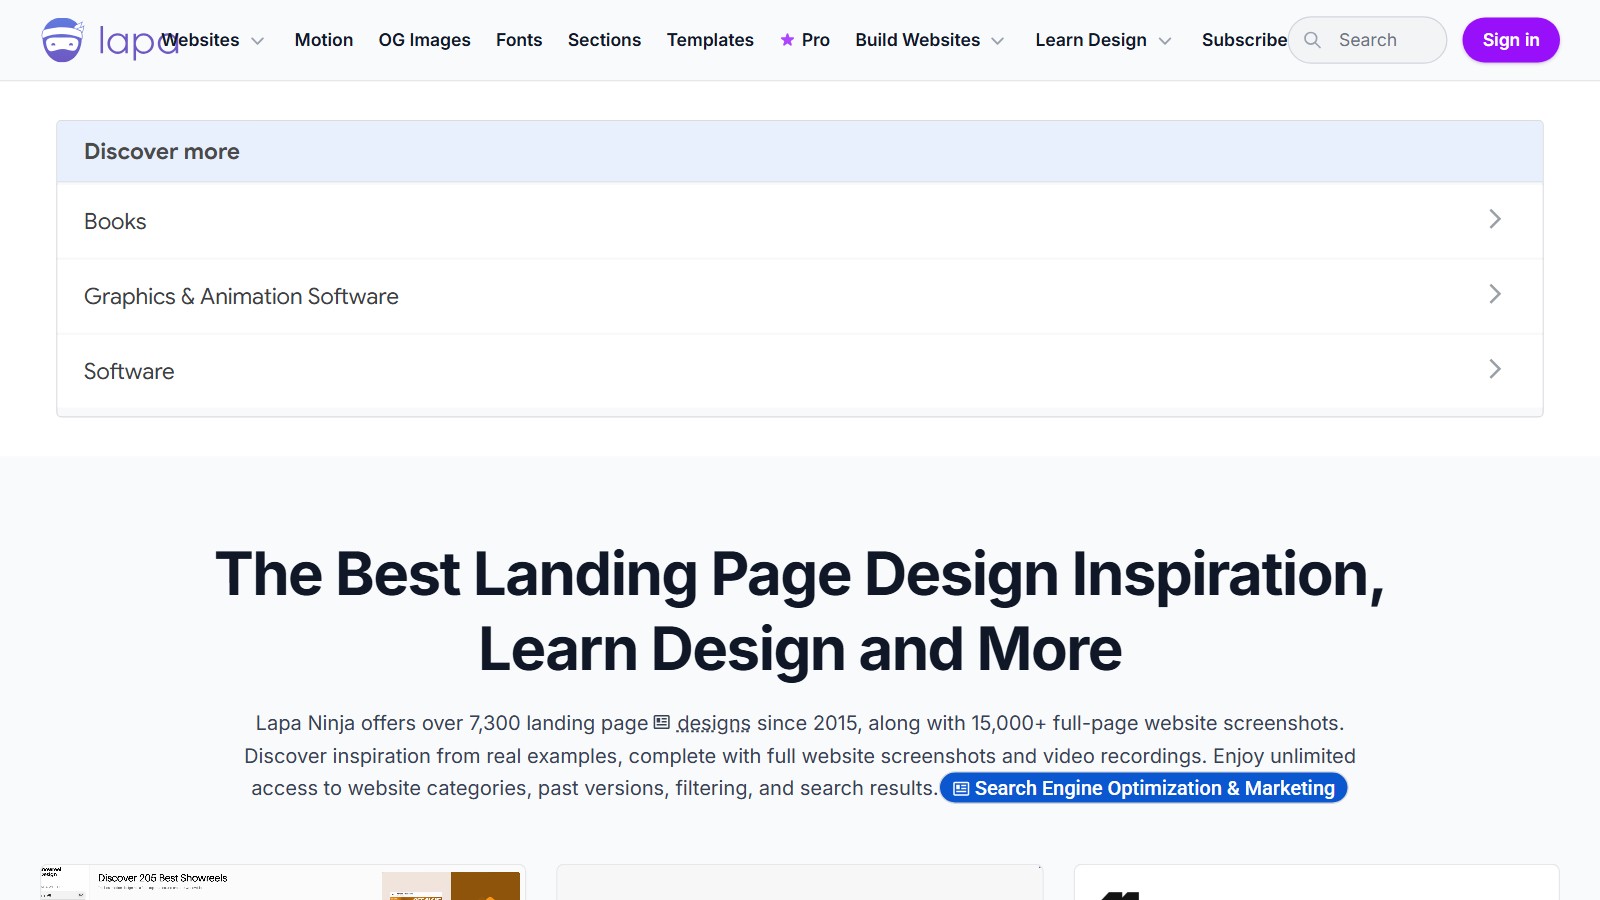Click the 'designs' underlined link
Viewport: 1600px width, 900px height.
click(x=714, y=723)
